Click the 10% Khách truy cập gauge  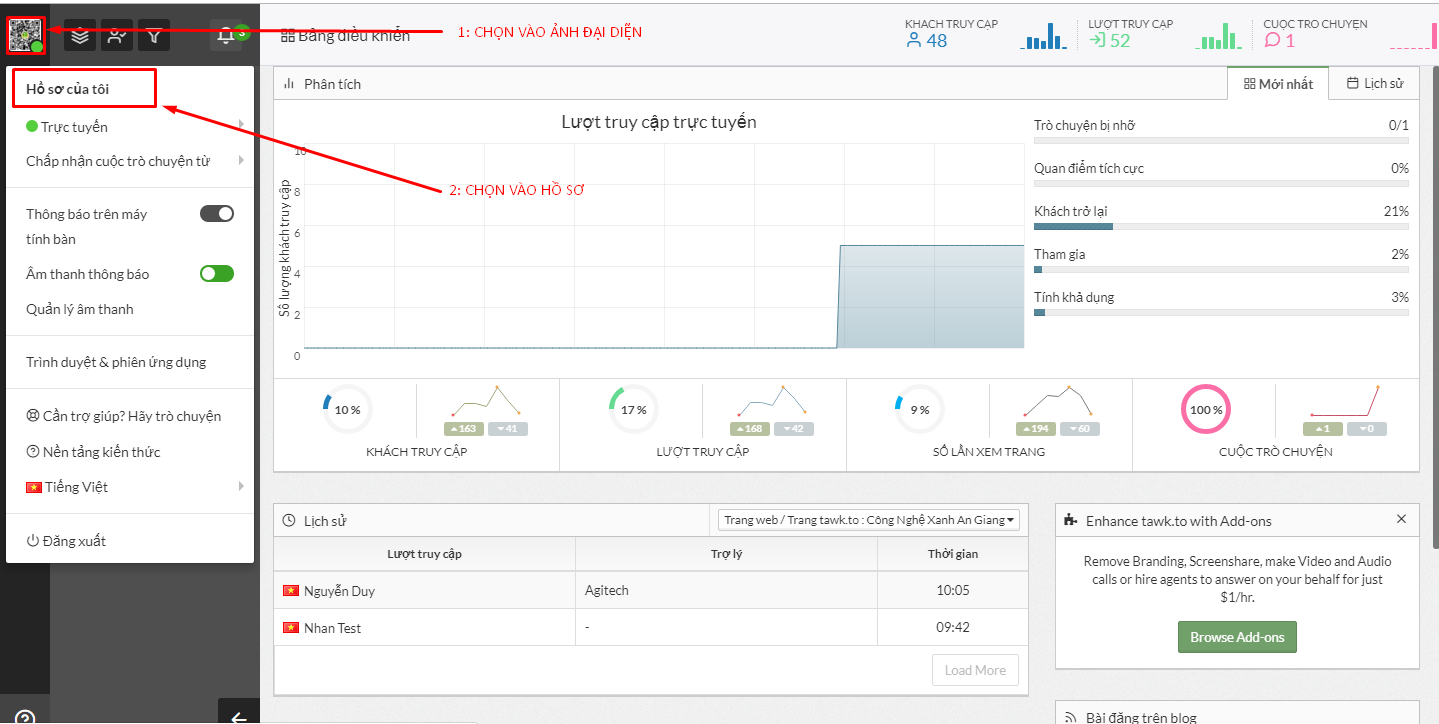[x=346, y=410]
